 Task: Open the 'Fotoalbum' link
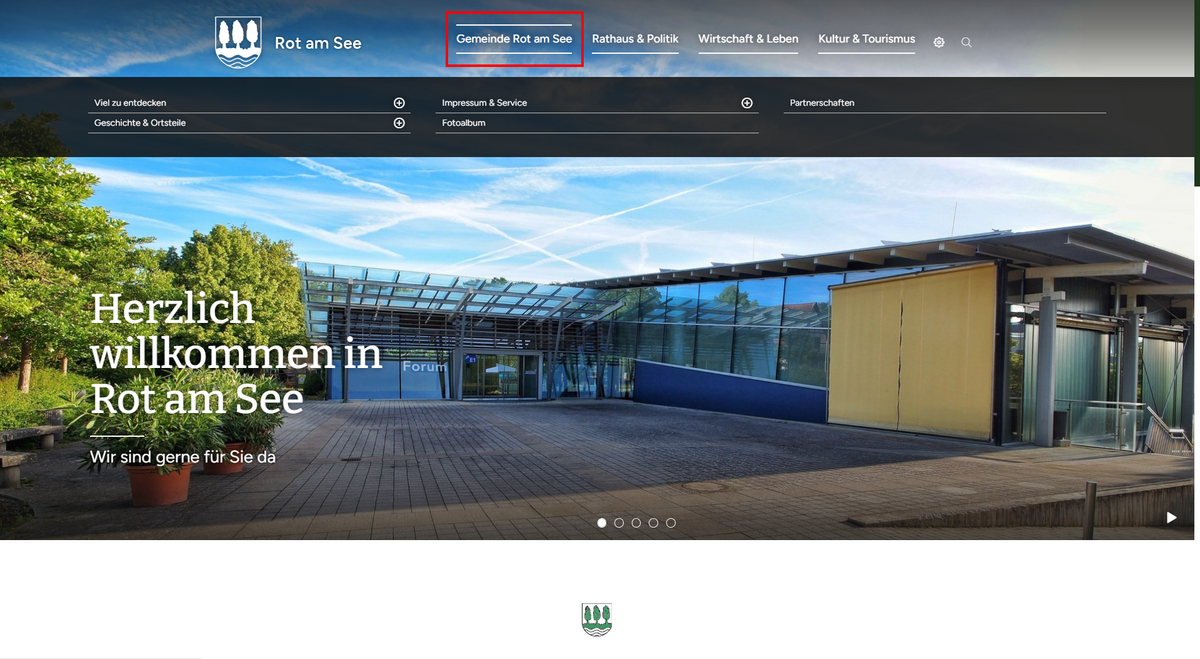tap(464, 123)
